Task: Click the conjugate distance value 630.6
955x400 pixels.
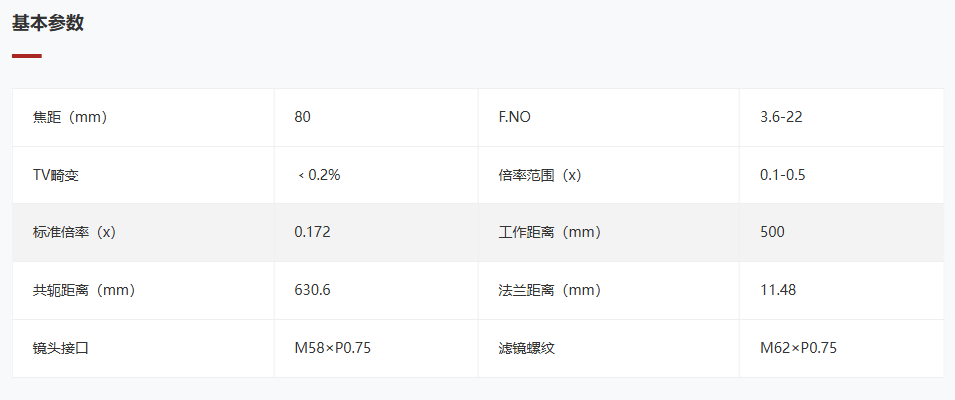Action: point(312,290)
